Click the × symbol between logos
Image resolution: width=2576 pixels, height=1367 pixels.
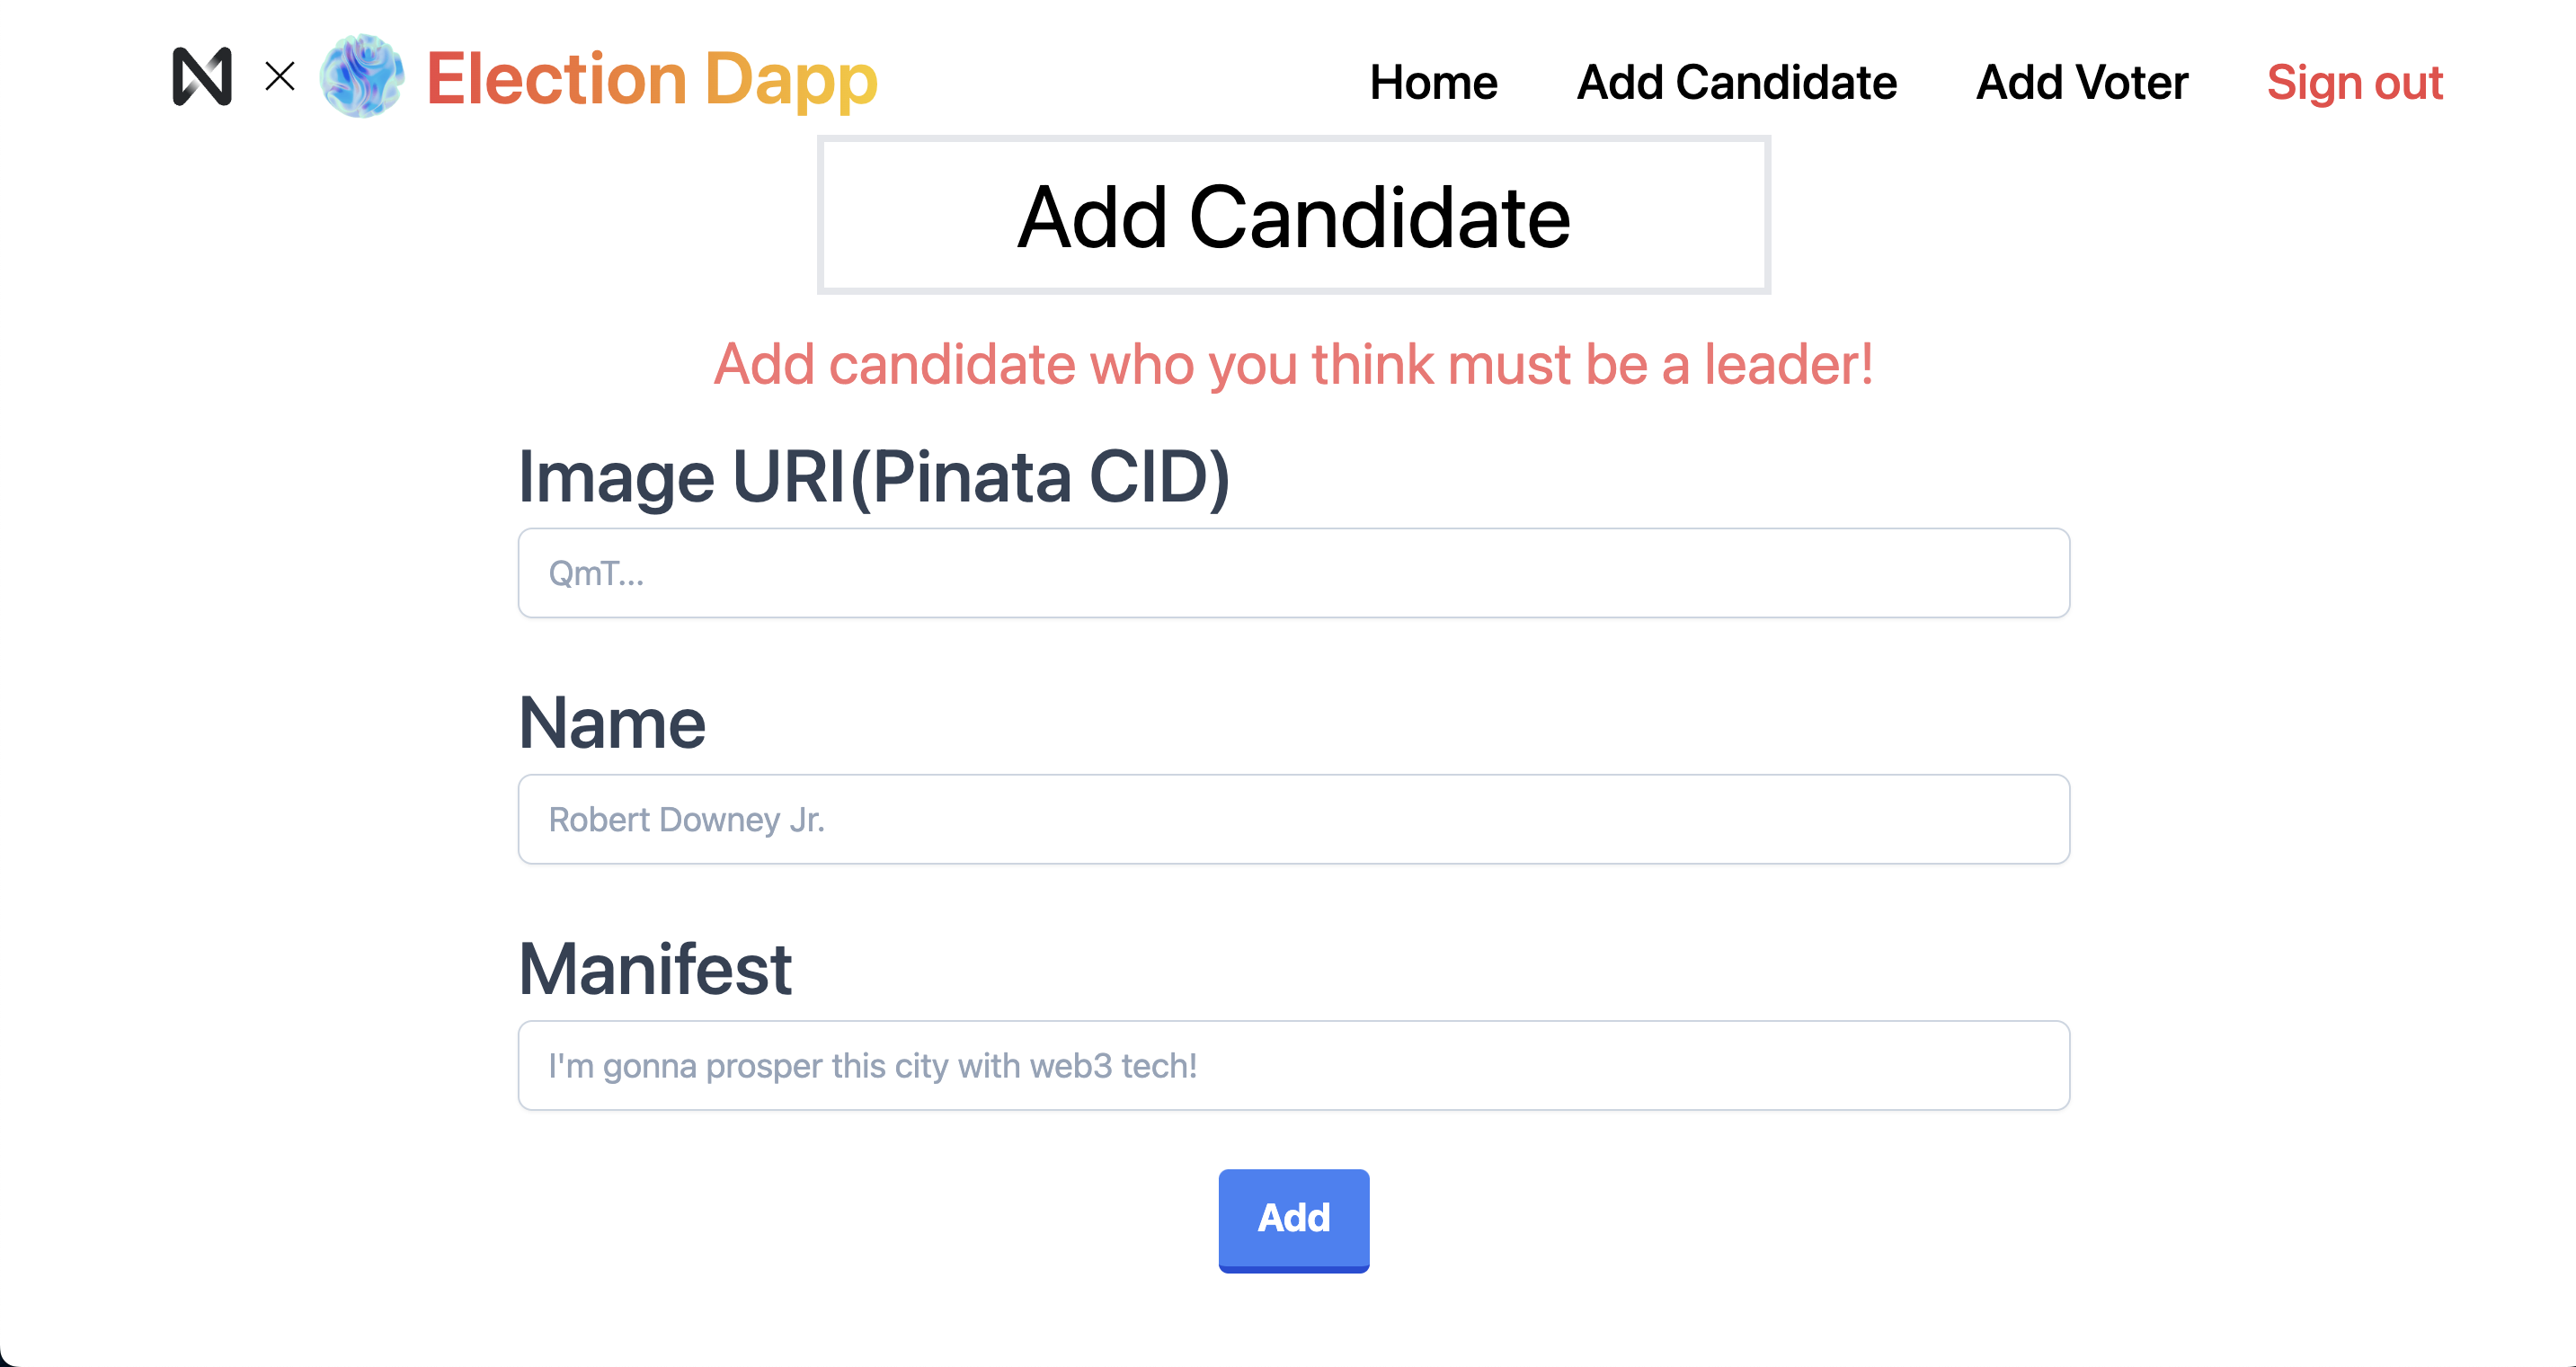tap(280, 76)
